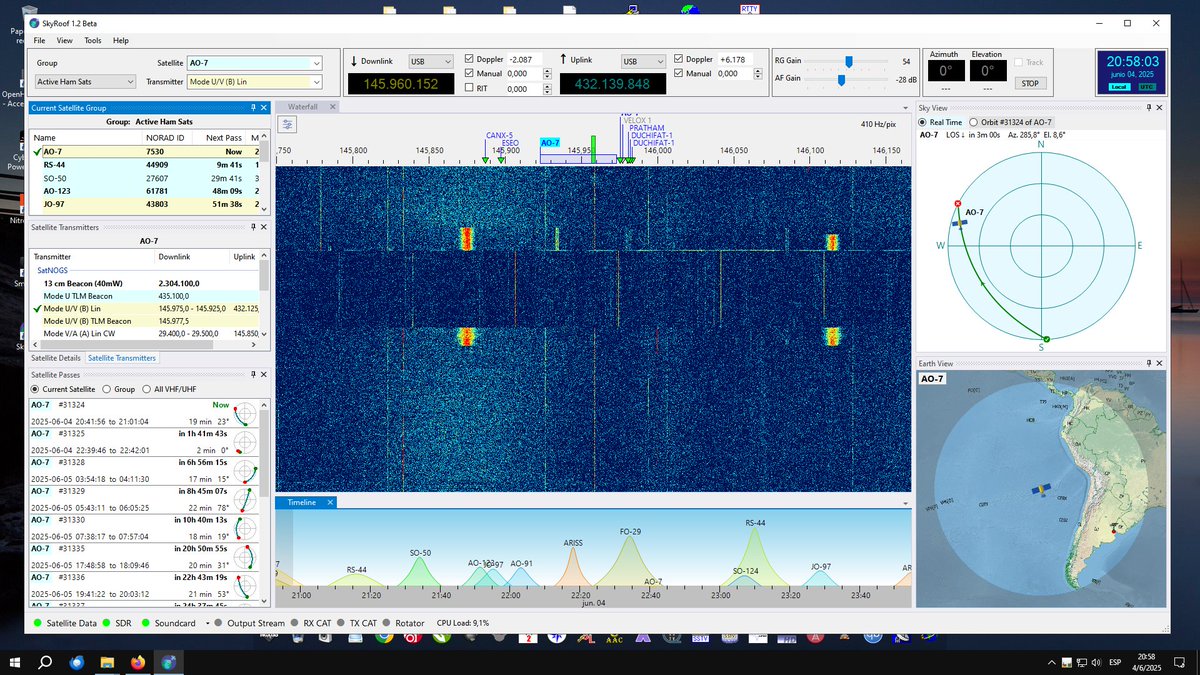
Task: Switch to Satellite Transmitters tab
Action: pyautogui.click(x=122, y=357)
